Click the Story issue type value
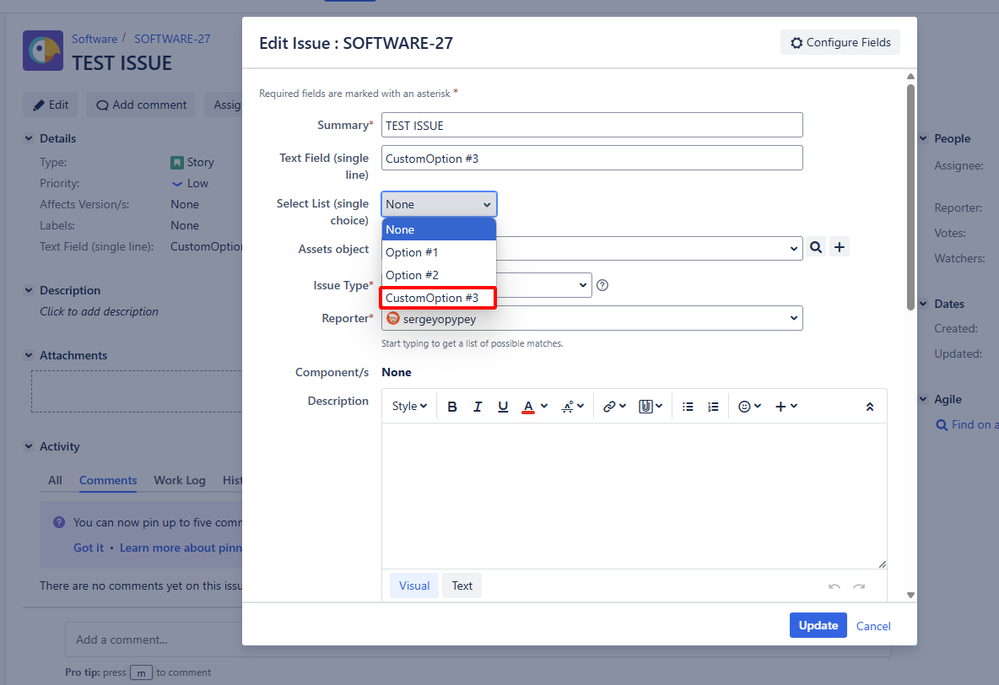This screenshot has width=999, height=685. (x=192, y=162)
